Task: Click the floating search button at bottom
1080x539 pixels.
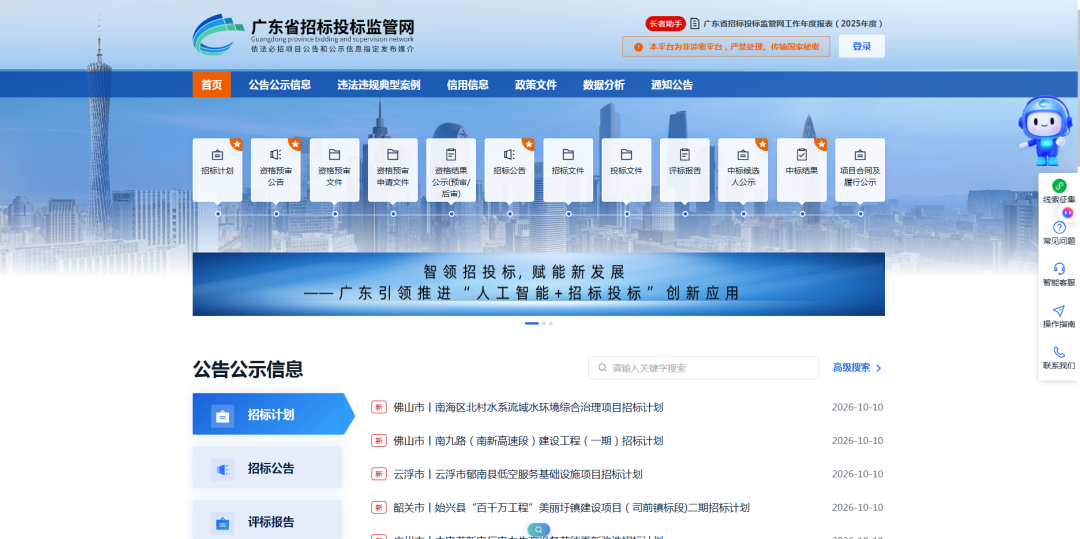Action: (x=538, y=529)
